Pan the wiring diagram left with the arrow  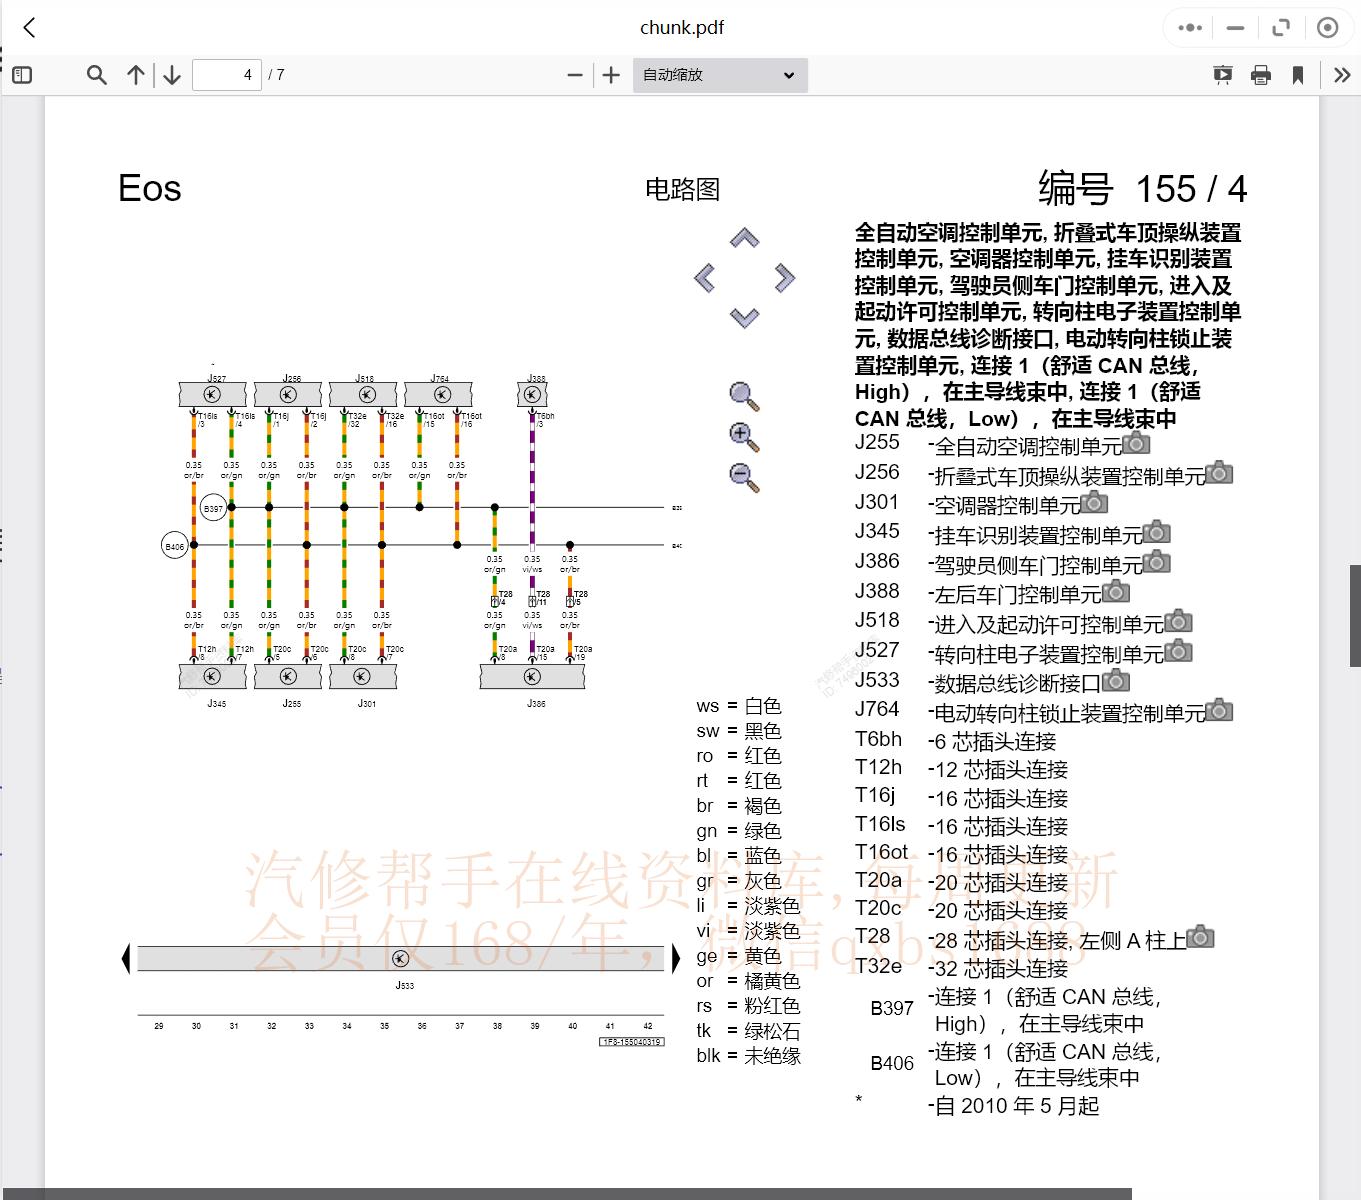(703, 277)
